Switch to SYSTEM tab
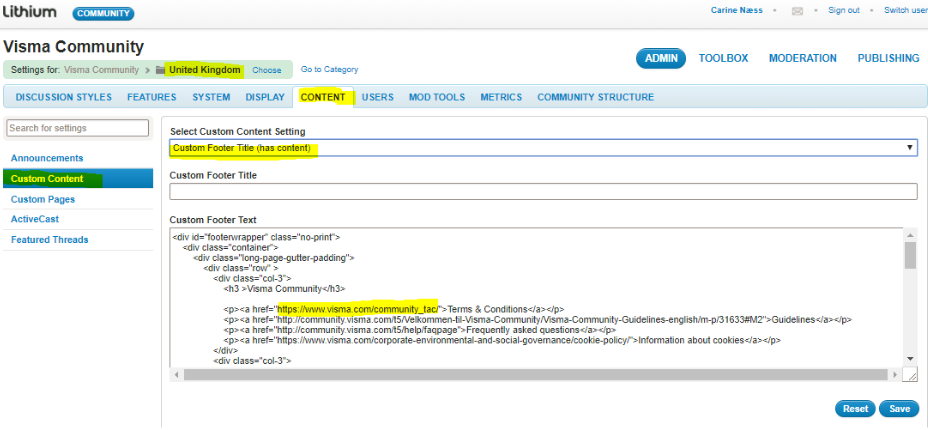This screenshot has width=928, height=430. [211, 97]
